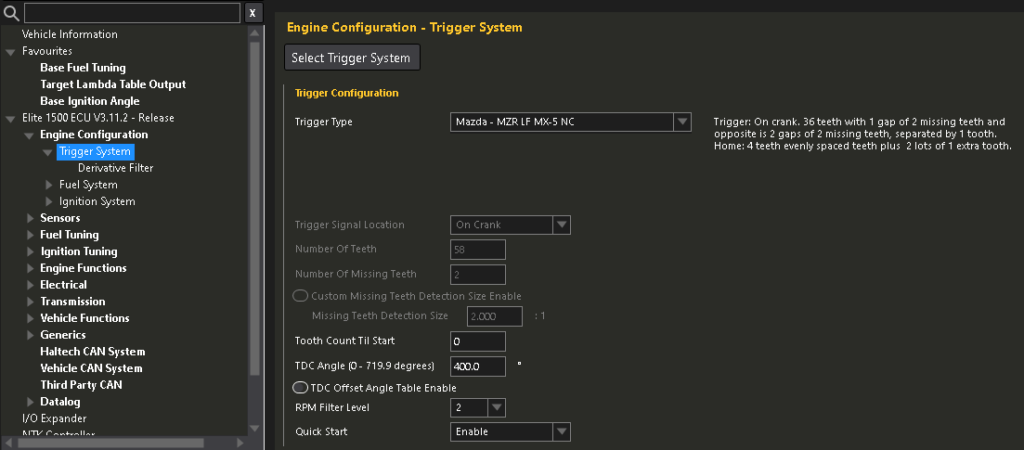Clear search with the X button
This screenshot has height=450, width=1024.
tap(253, 13)
